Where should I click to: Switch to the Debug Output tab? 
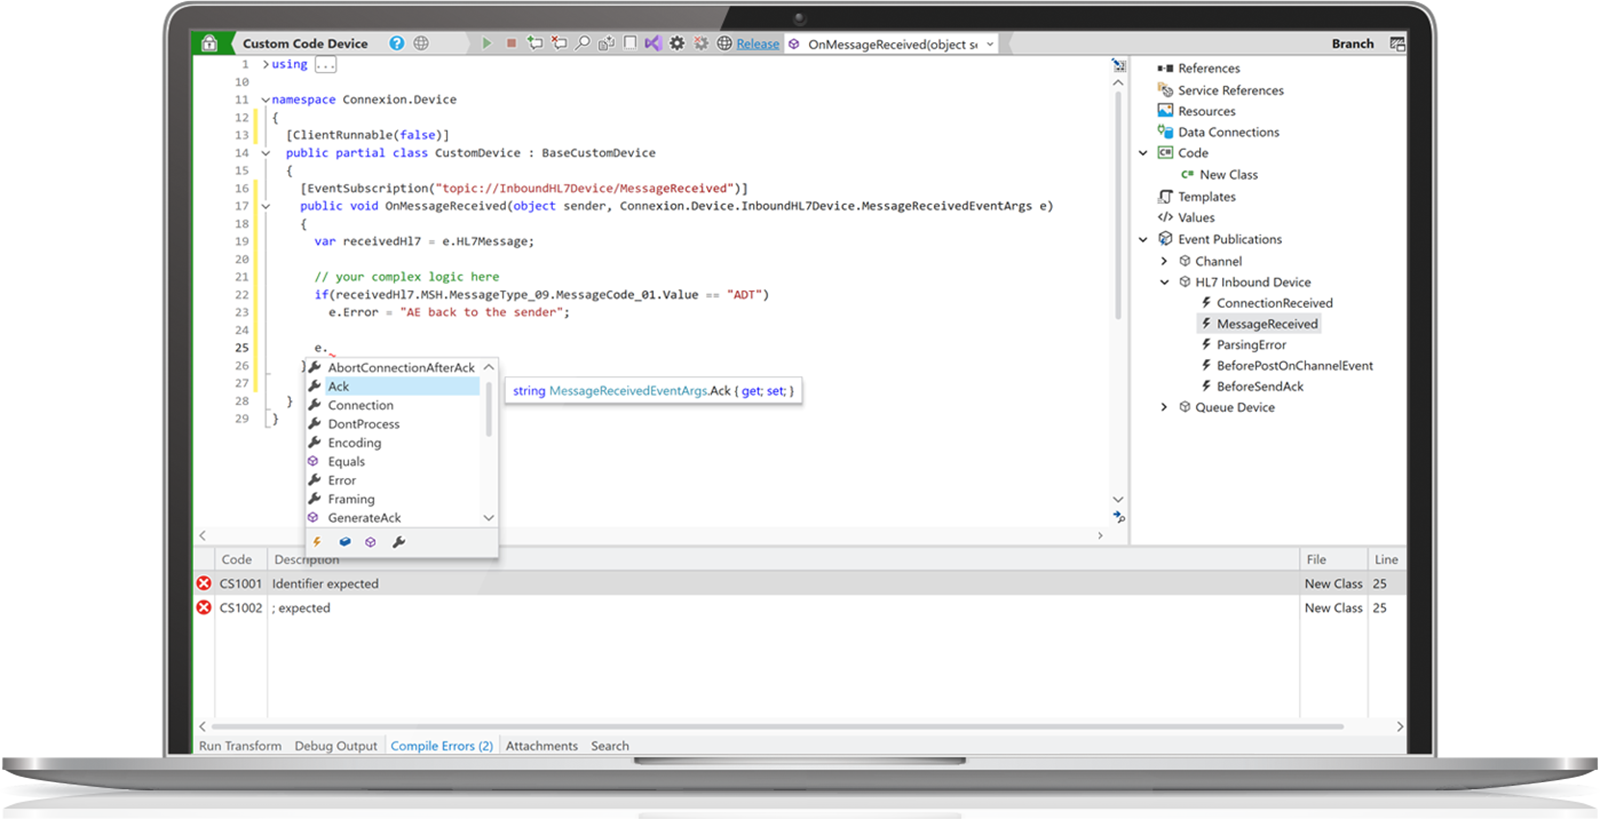click(x=336, y=746)
